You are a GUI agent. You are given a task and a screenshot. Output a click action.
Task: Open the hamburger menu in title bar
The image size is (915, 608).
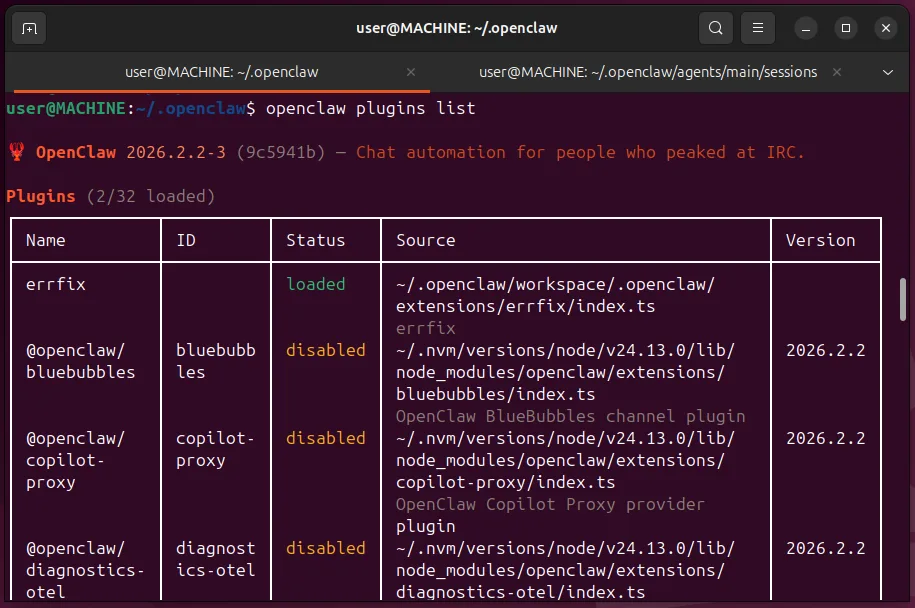click(x=758, y=28)
